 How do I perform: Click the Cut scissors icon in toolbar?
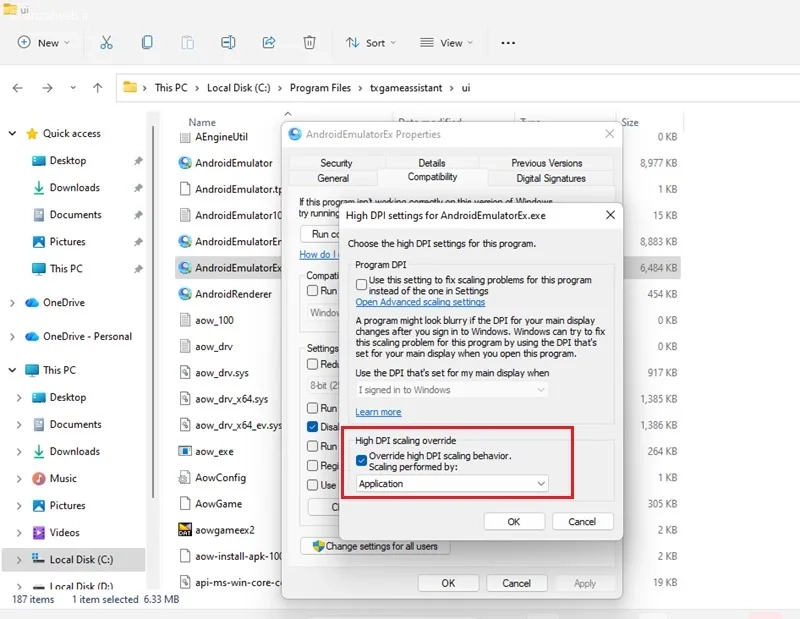[106, 43]
